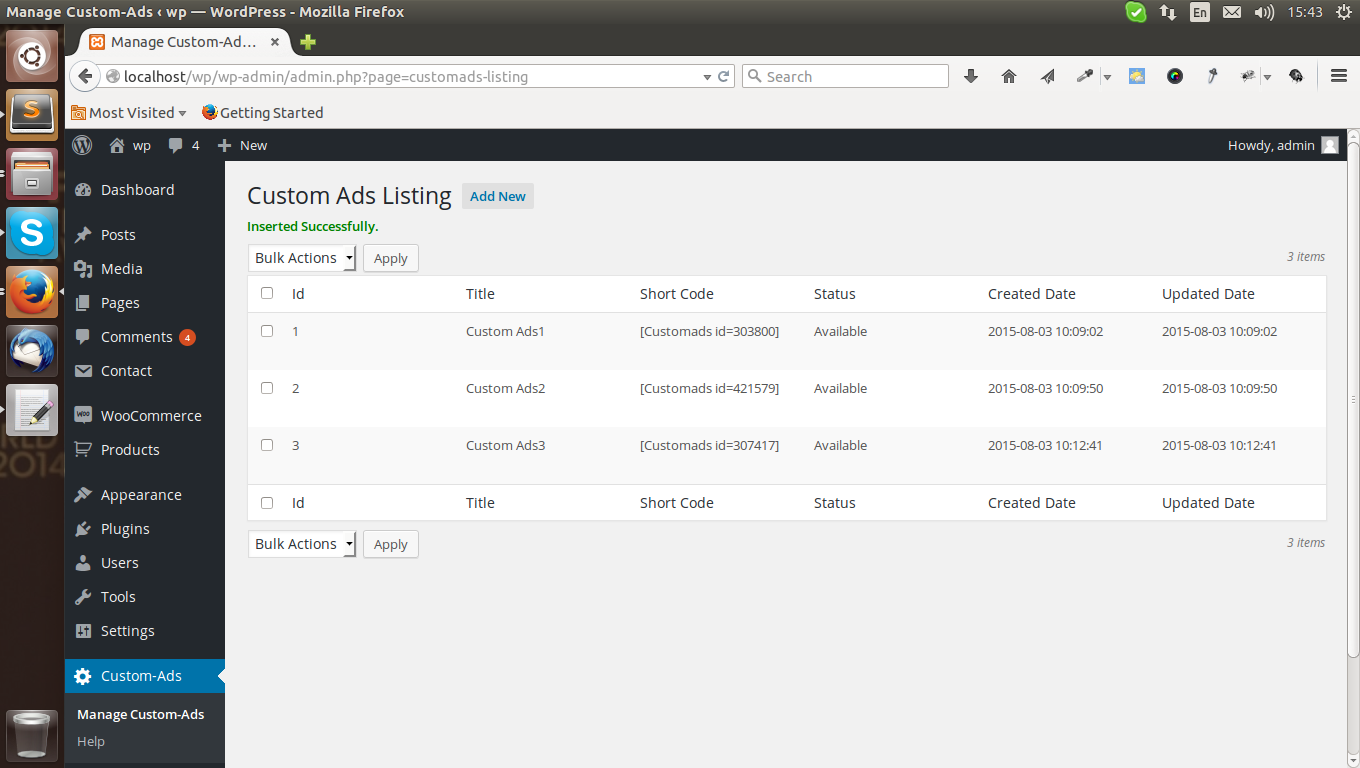This screenshot has height=768, width=1360.
Task: Click the home icon beside wp
Action: [117, 145]
